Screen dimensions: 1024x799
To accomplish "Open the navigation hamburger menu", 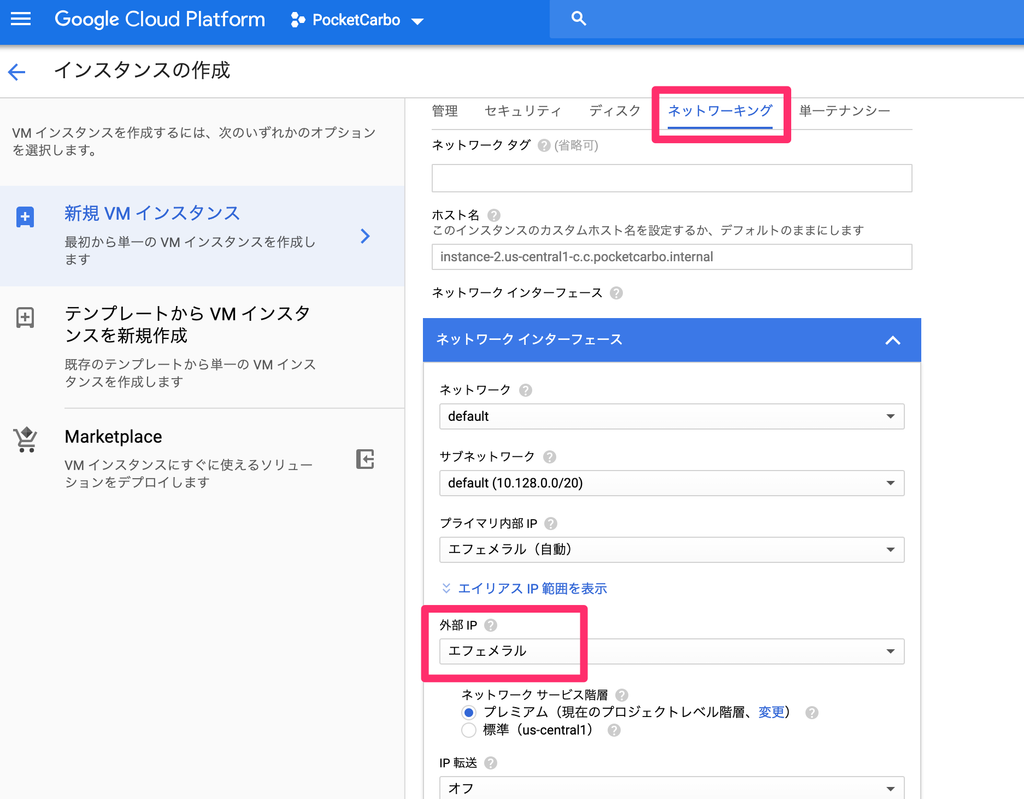I will (x=21, y=18).
